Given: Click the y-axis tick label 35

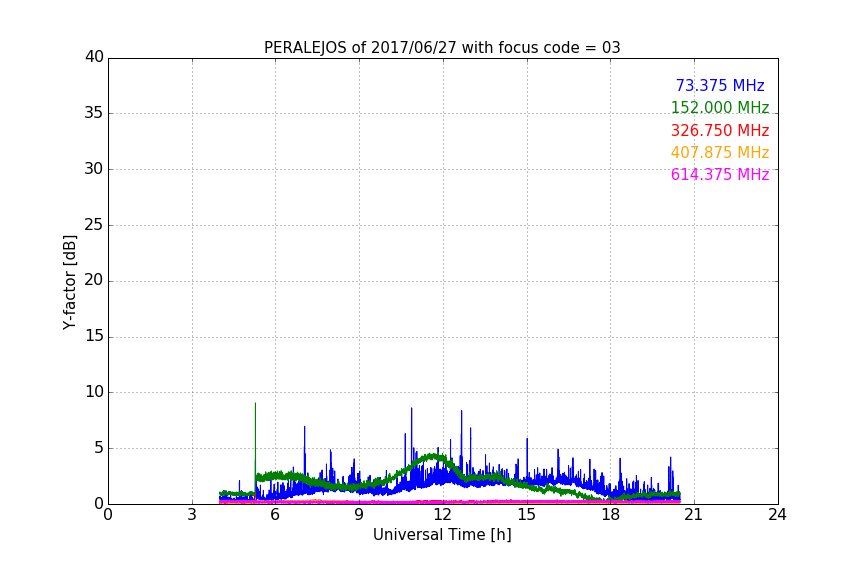Looking at the screenshot, I should 94,113.
